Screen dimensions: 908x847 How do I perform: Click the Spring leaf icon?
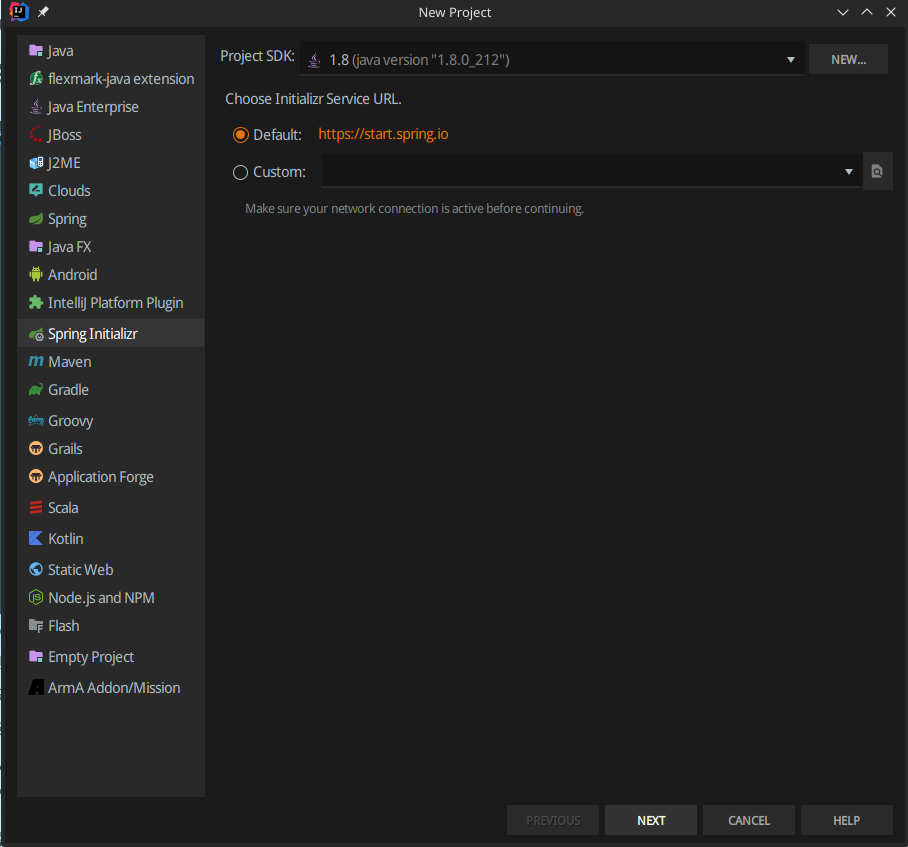36,219
